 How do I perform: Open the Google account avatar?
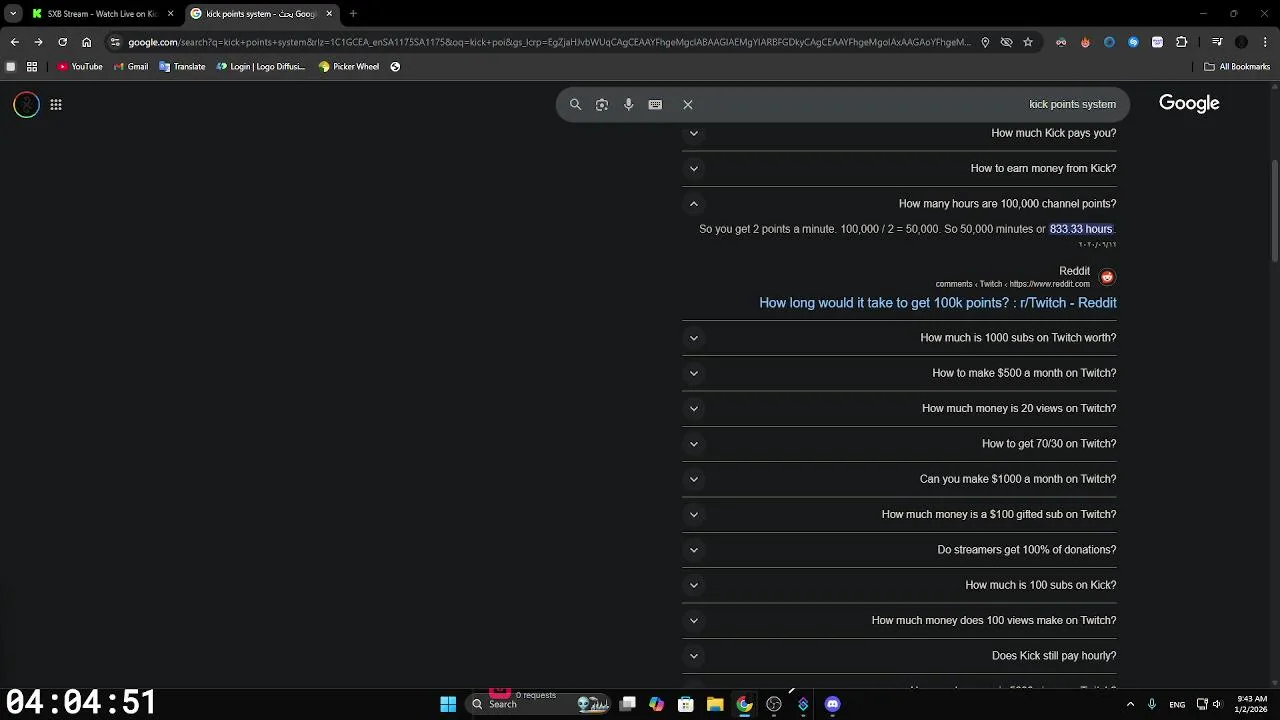(x=27, y=104)
